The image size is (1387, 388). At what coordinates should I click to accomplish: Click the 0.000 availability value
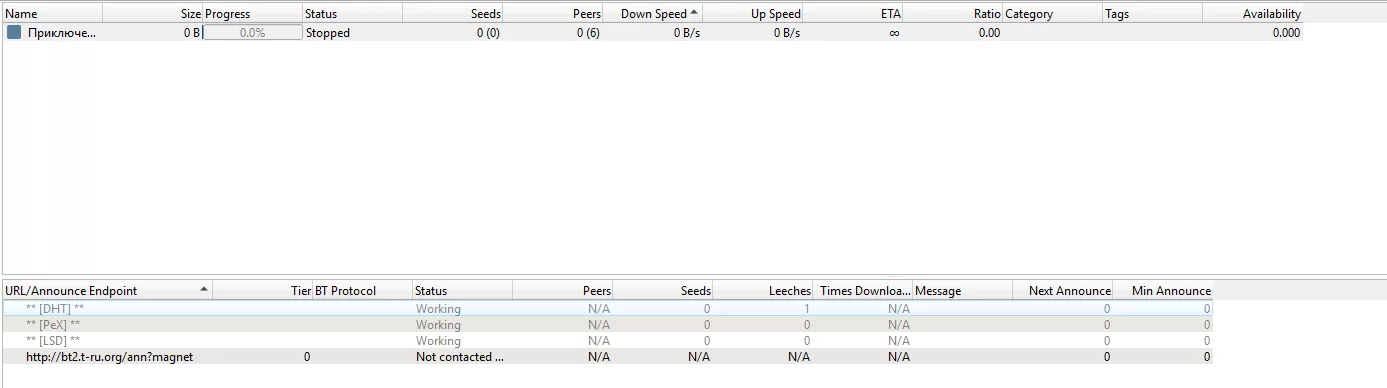point(1286,33)
